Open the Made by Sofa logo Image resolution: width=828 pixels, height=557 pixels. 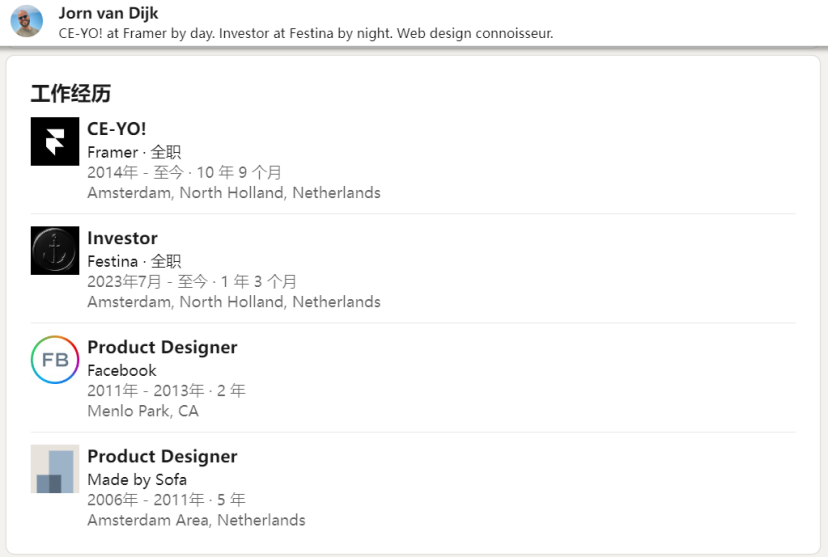(55, 469)
